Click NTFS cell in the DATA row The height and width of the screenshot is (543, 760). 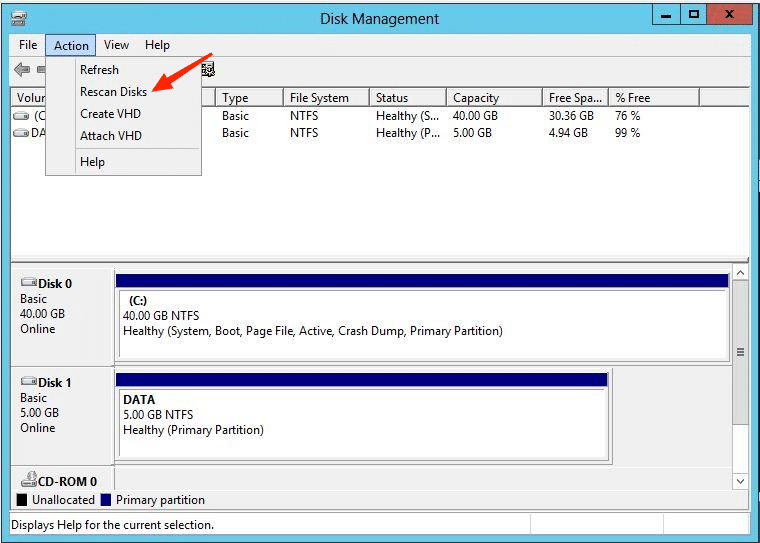pos(304,133)
